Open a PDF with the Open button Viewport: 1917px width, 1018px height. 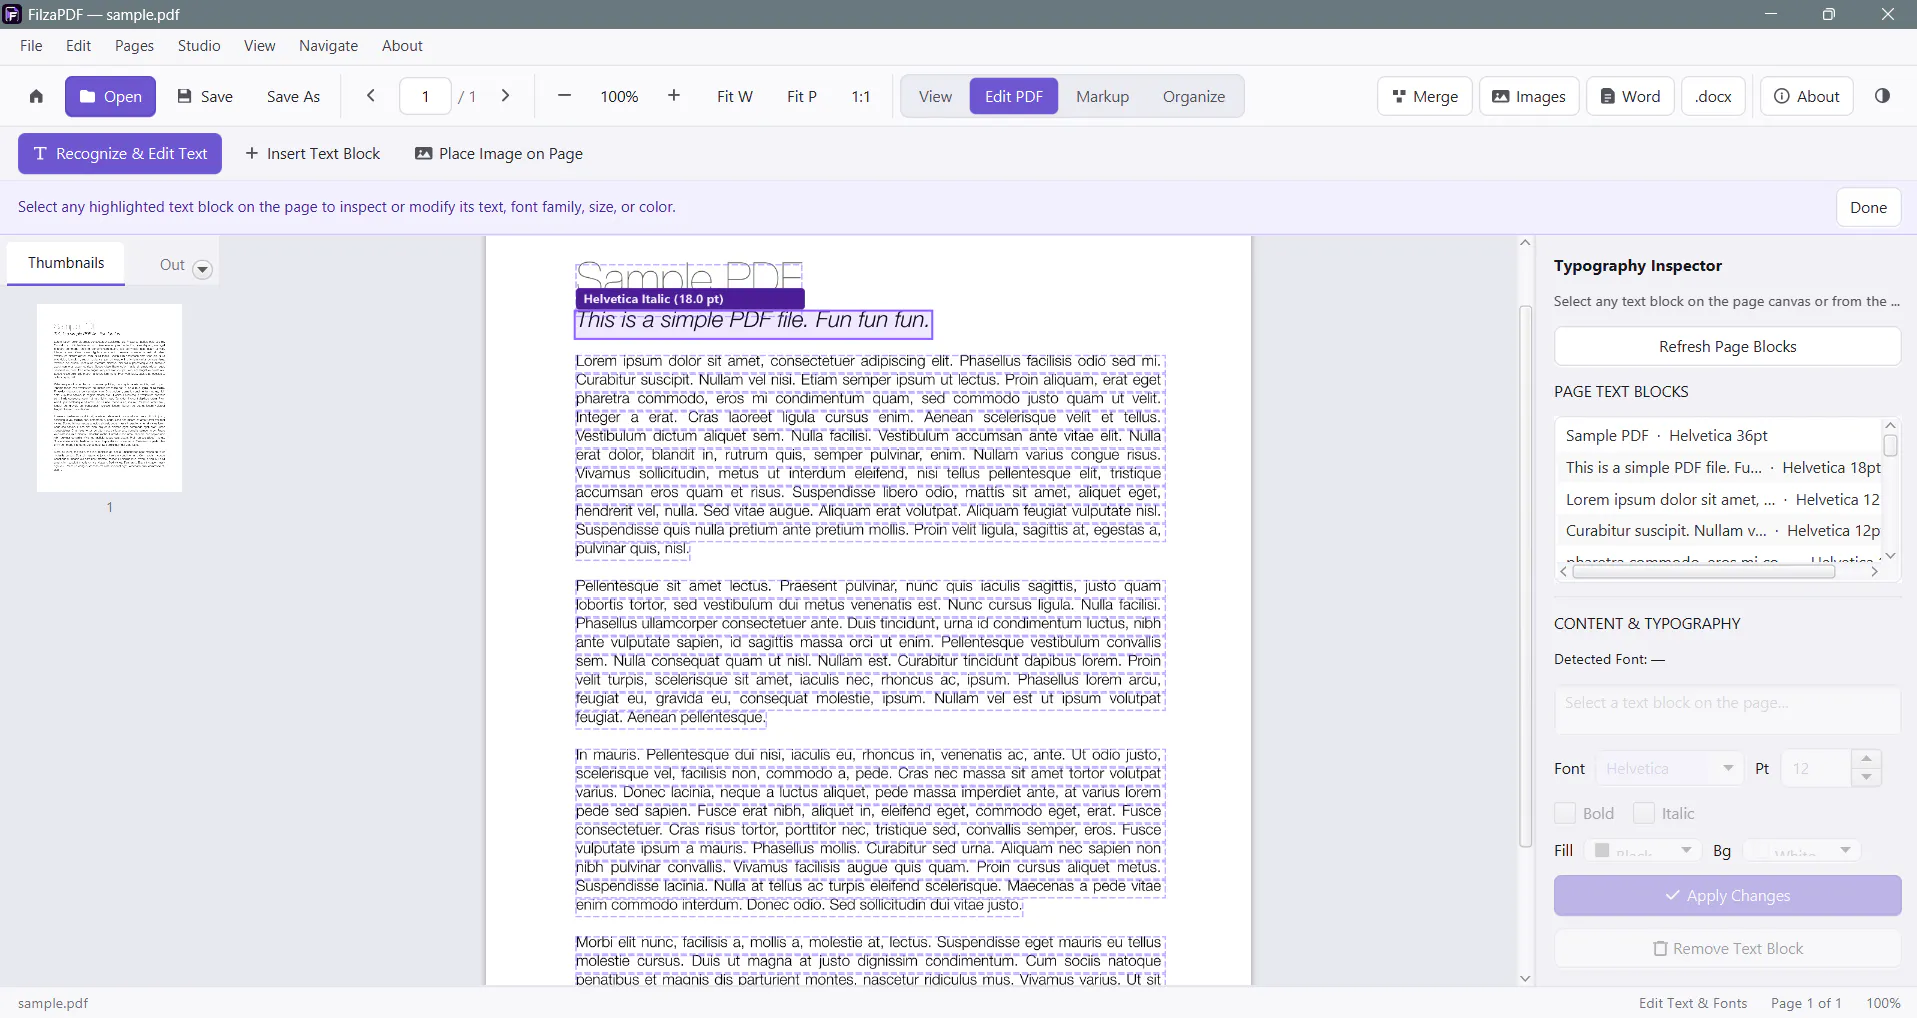pyautogui.click(x=110, y=96)
